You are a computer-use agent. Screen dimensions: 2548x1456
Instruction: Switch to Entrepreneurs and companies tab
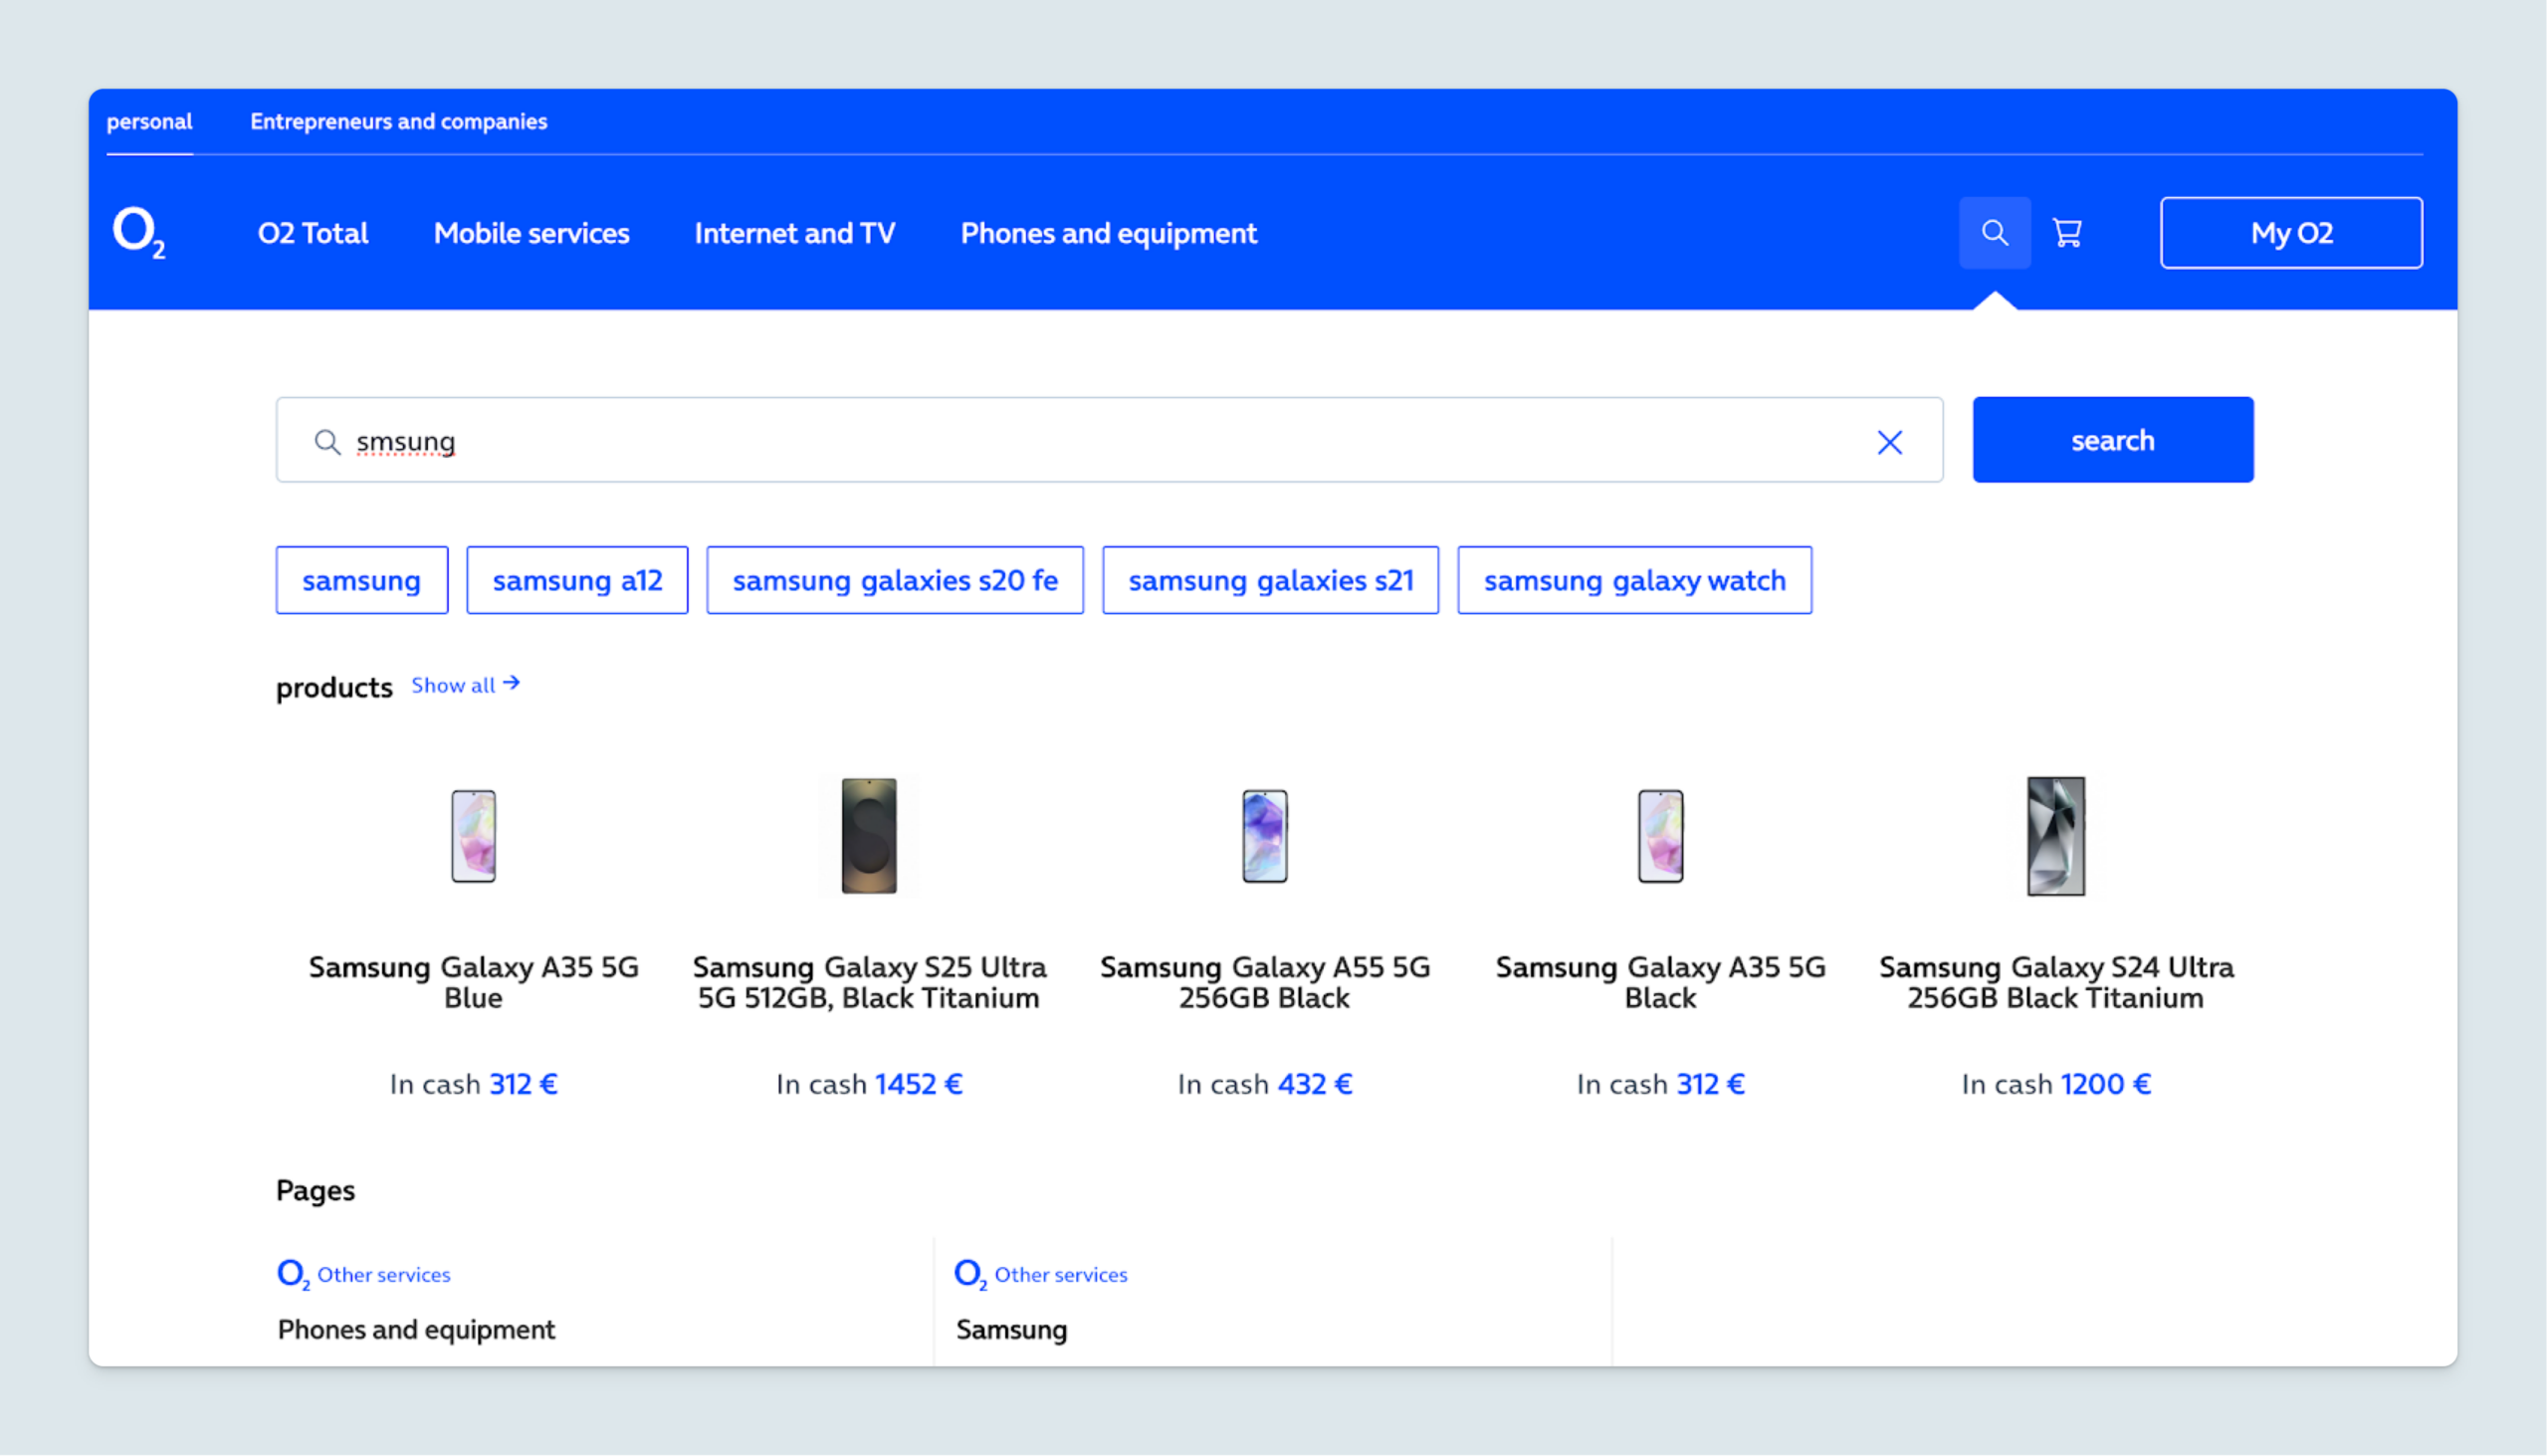[x=399, y=122]
